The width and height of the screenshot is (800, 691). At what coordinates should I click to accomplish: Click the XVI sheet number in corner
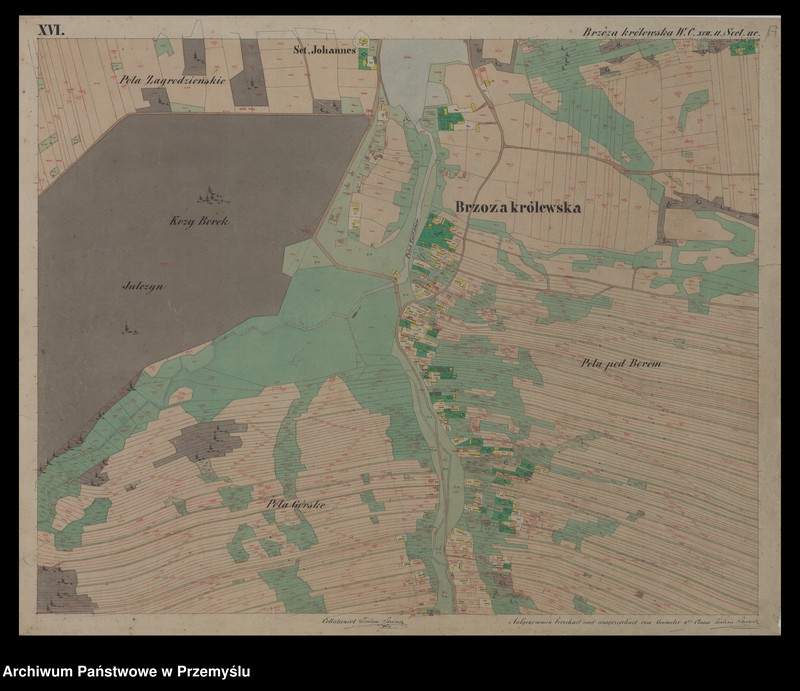click(51, 31)
